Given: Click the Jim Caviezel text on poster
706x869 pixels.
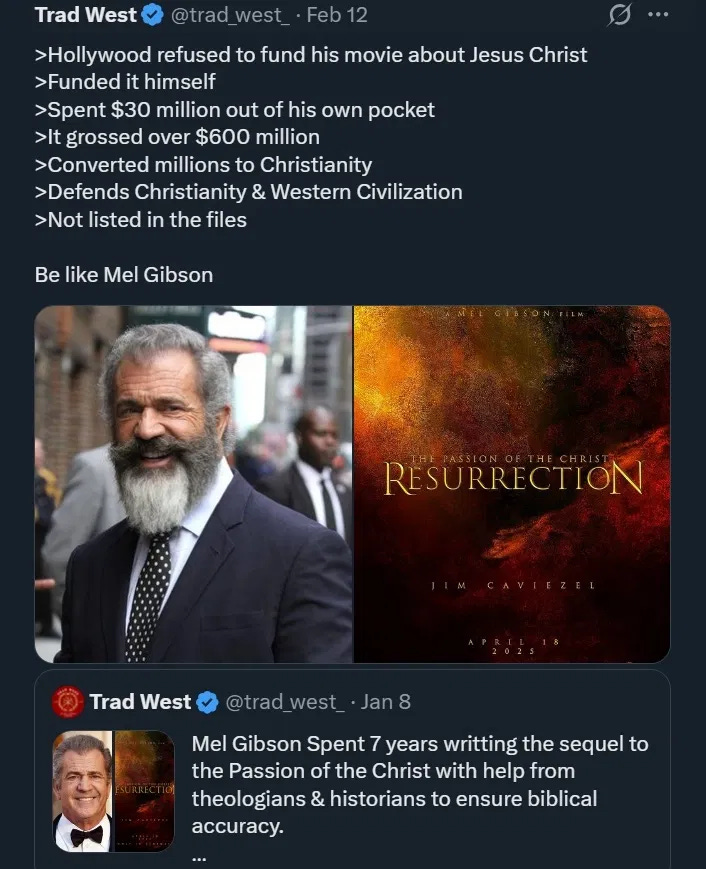Looking at the screenshot, I should tap(513, 585).
